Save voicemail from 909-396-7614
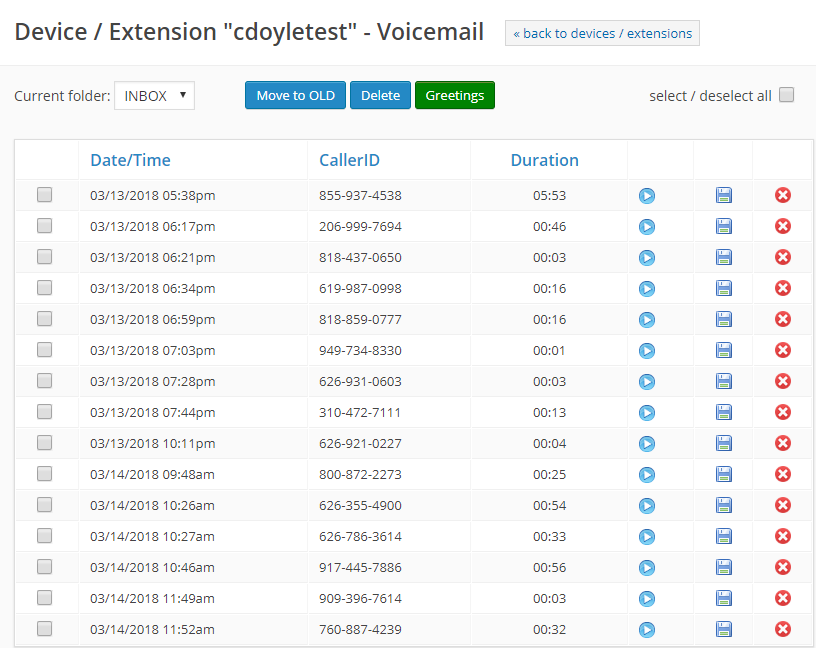Viewport: 816px width, 648px height. click(723, 598)
